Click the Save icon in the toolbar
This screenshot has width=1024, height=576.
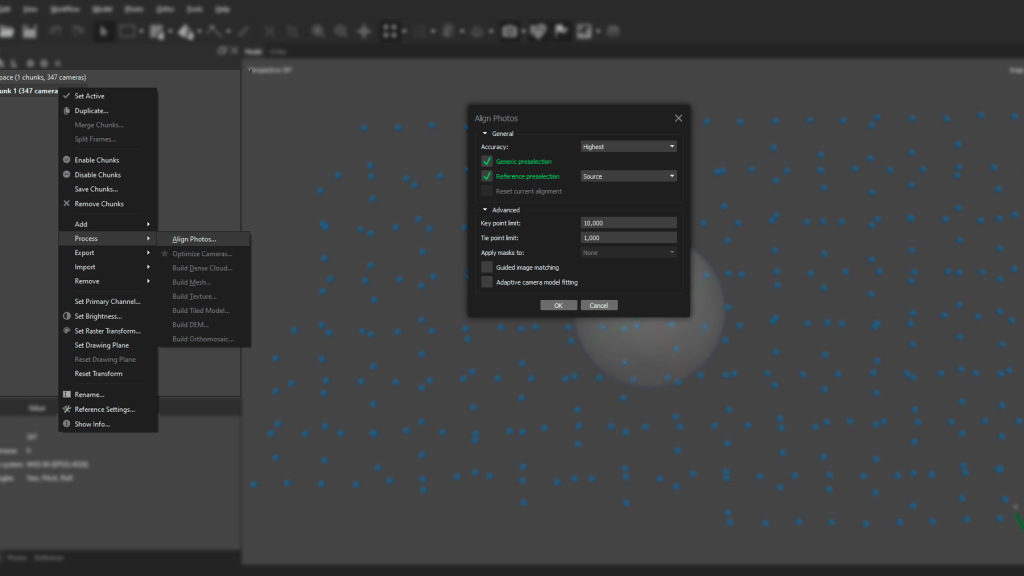pyautogui.click(x=30, y=32)
